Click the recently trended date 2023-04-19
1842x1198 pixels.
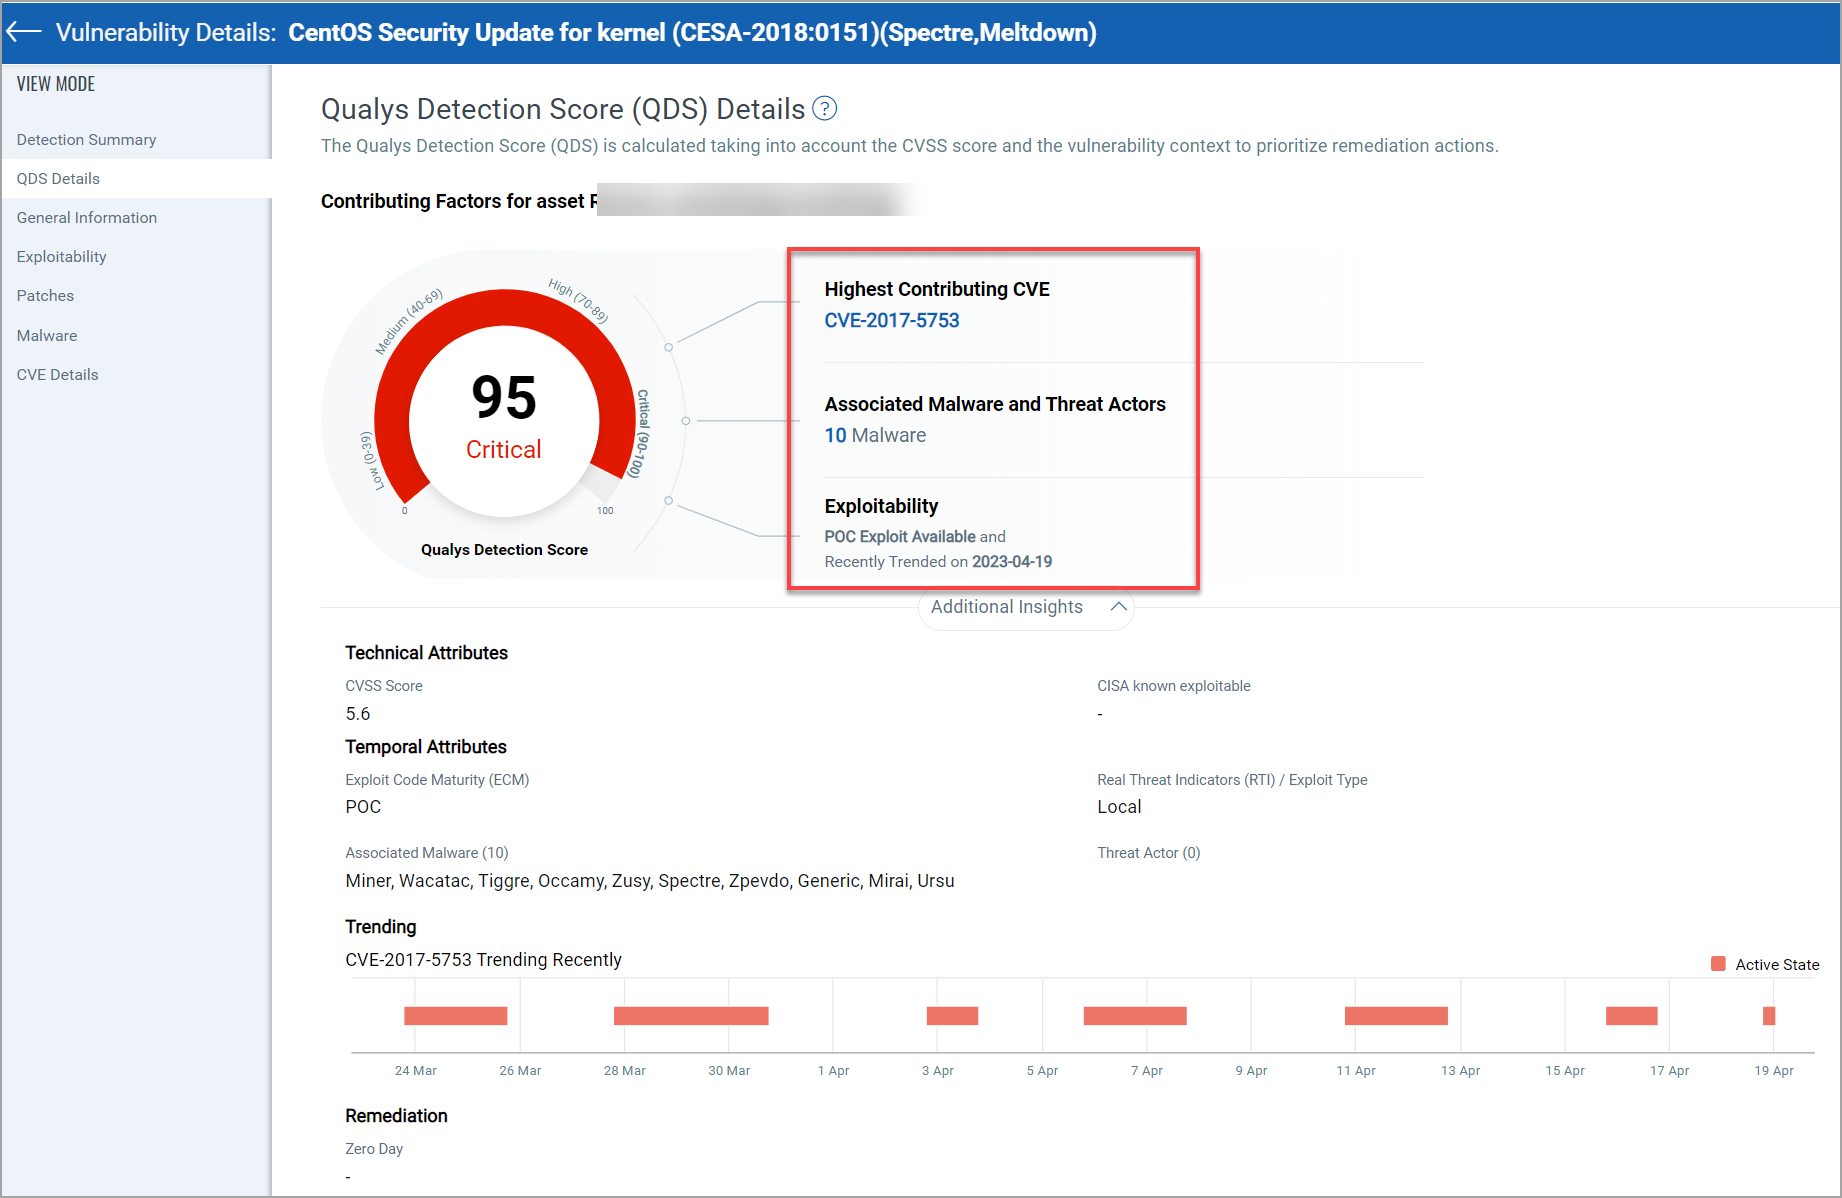point(1012,562)
